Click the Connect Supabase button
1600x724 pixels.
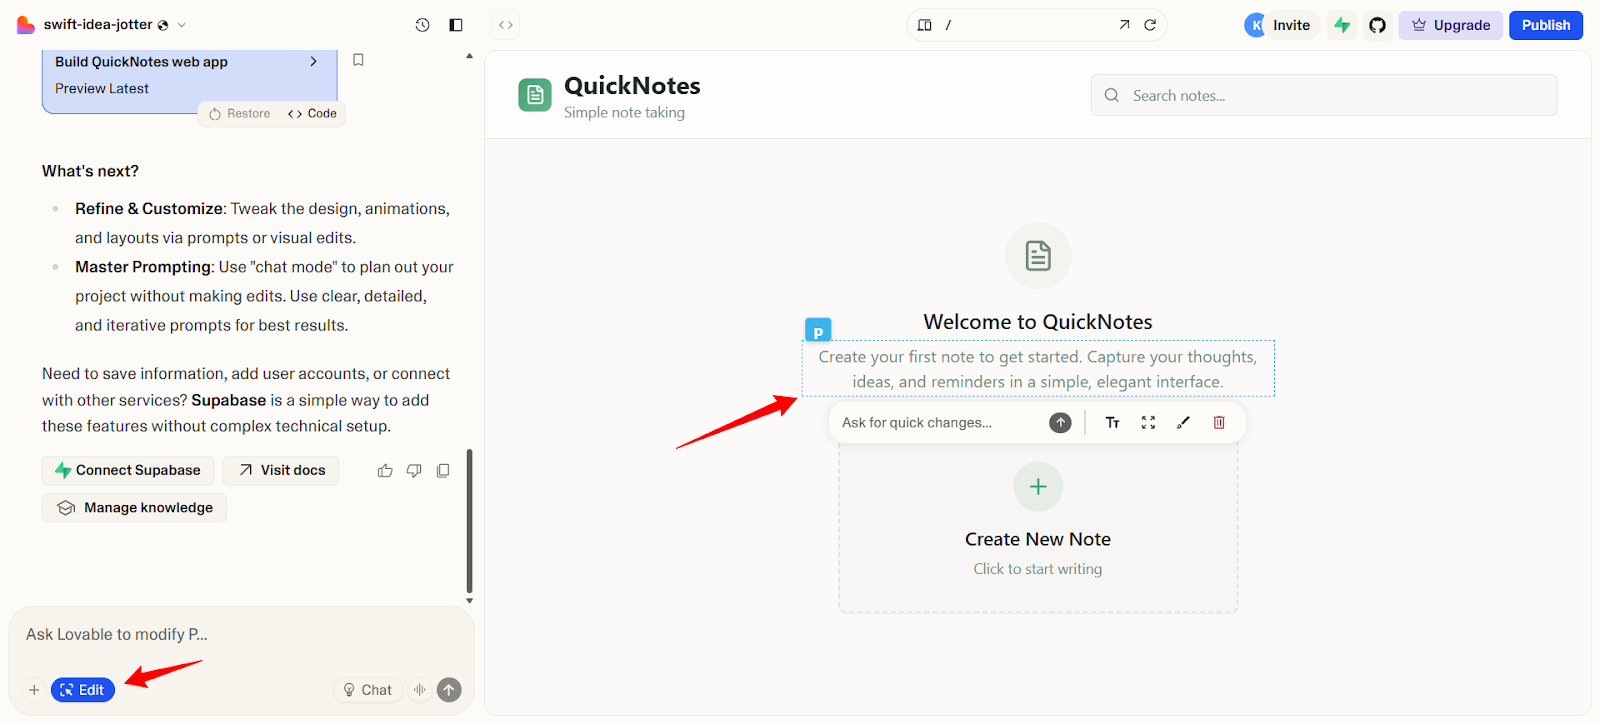[127, 470]
